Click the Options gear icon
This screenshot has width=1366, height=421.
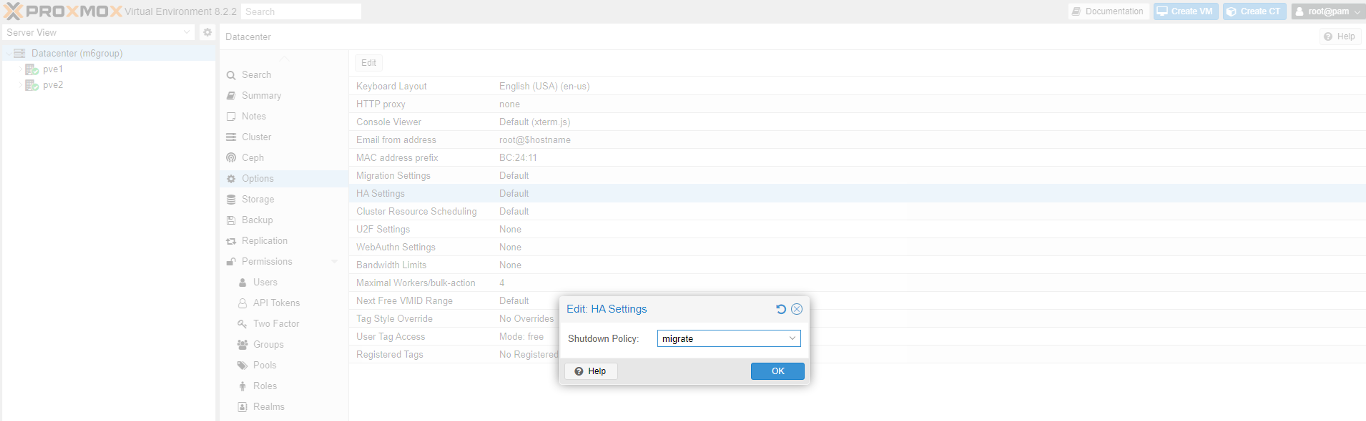pos(231,179)
